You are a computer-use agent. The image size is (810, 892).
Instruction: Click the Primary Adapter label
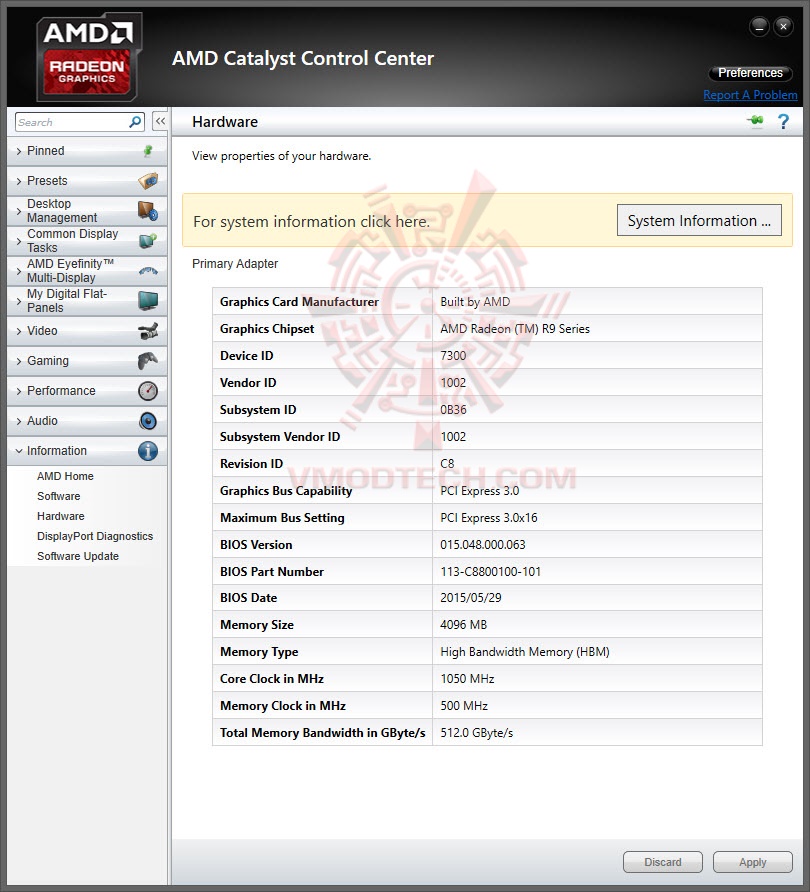[235, 263]
